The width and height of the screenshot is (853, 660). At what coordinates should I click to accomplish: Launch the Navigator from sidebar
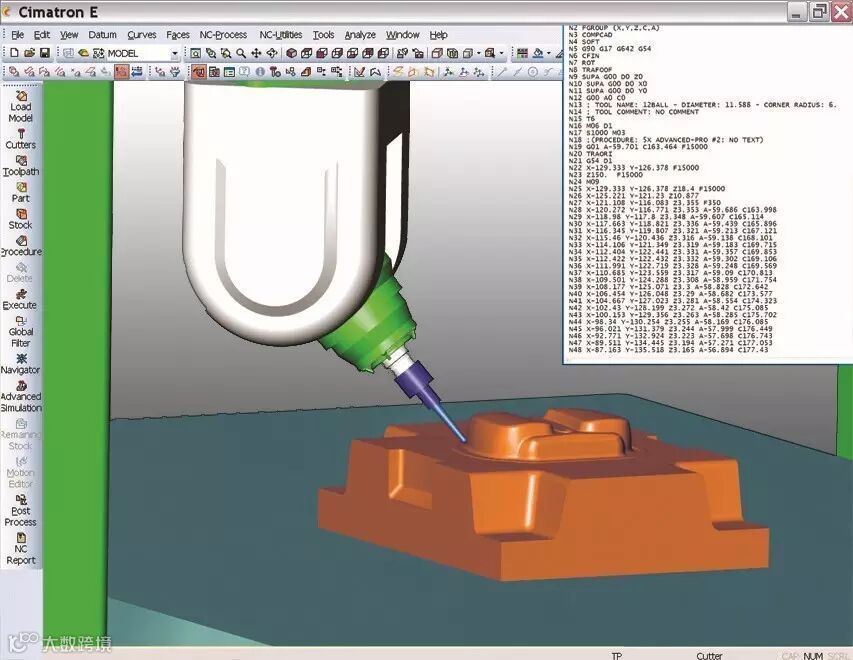tap(21, 364)
